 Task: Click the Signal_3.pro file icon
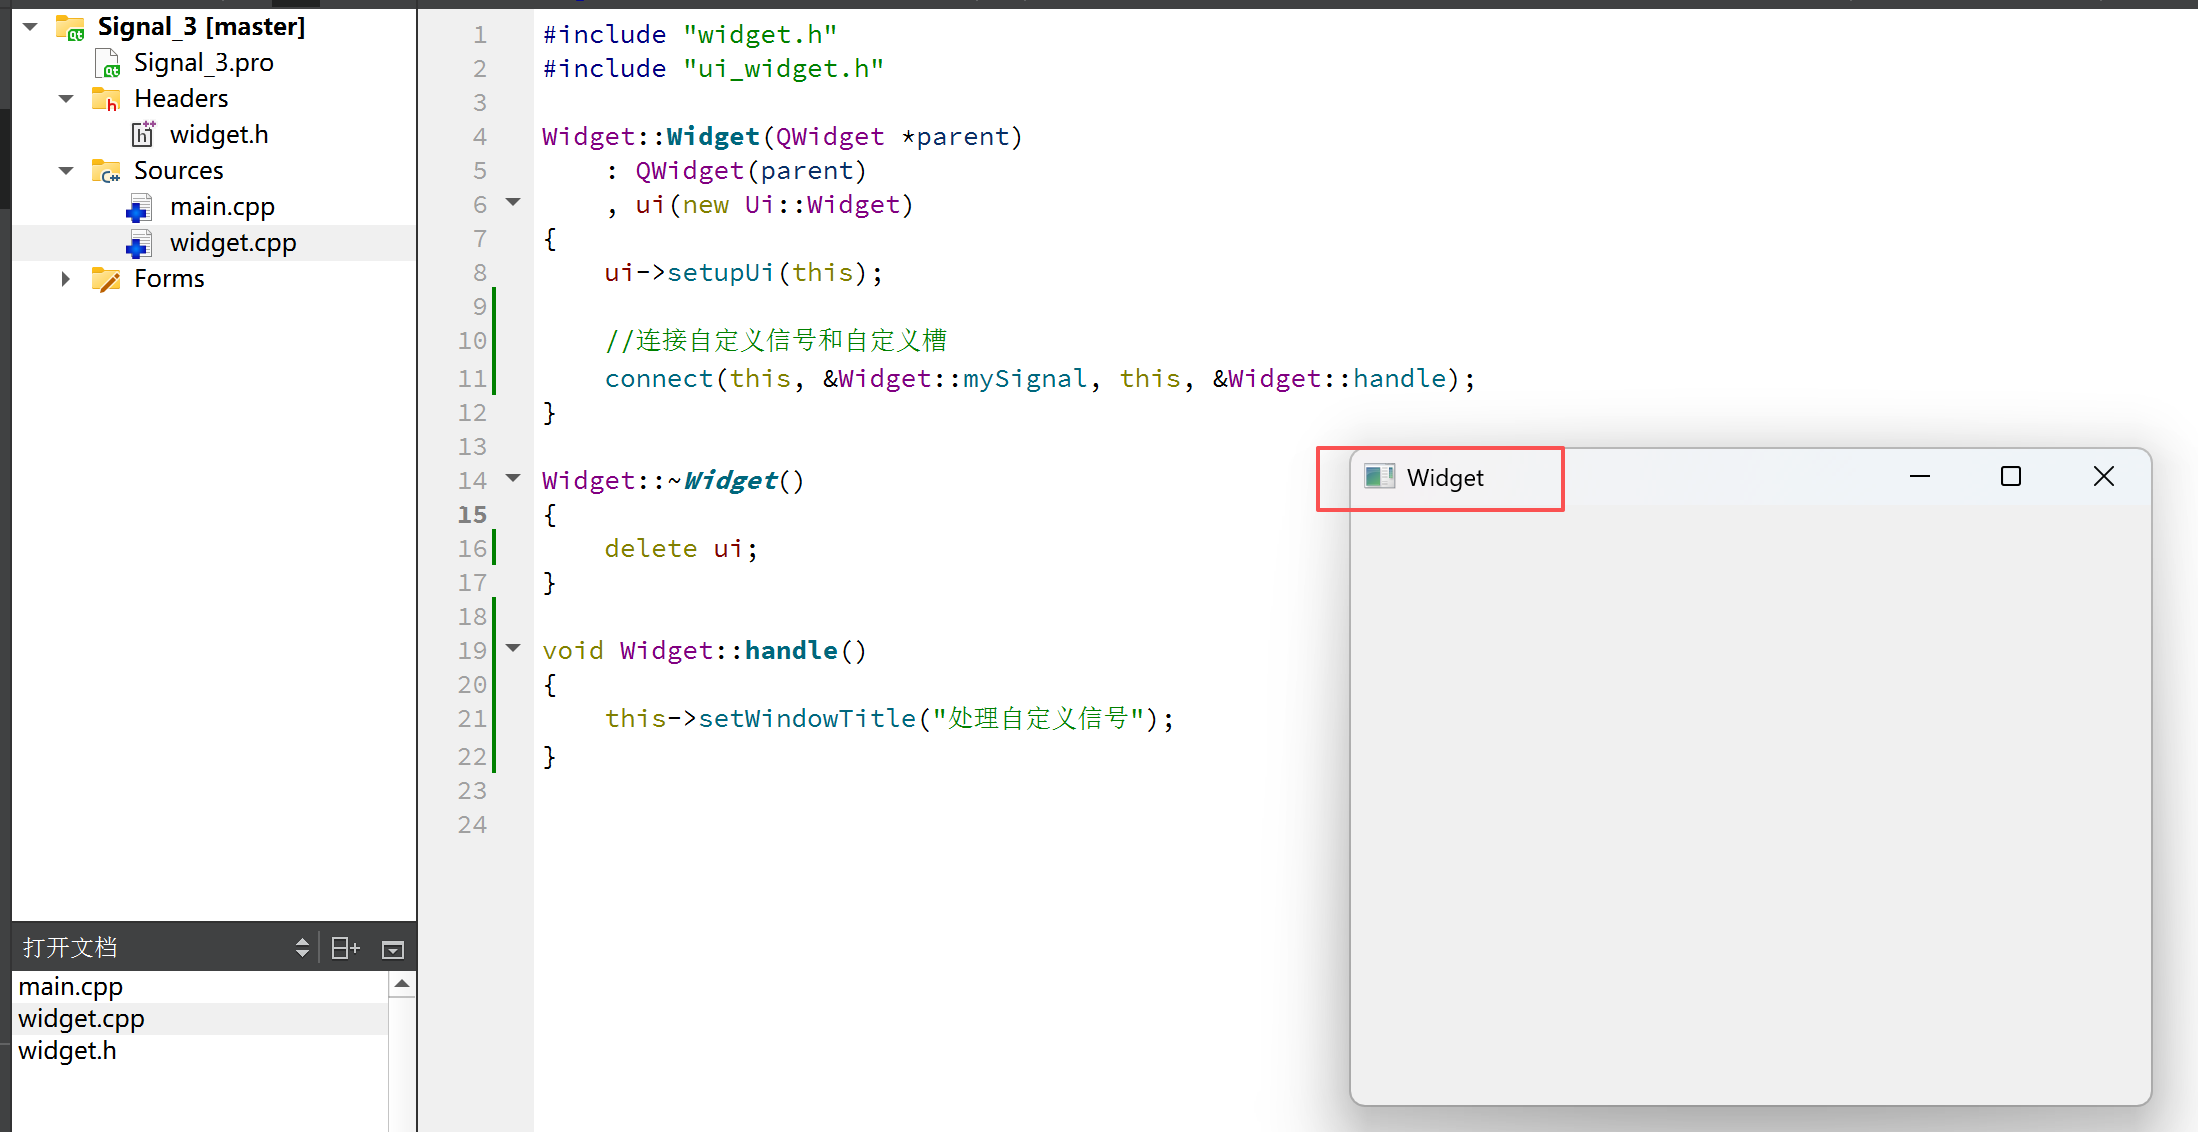tap(108, 64)
